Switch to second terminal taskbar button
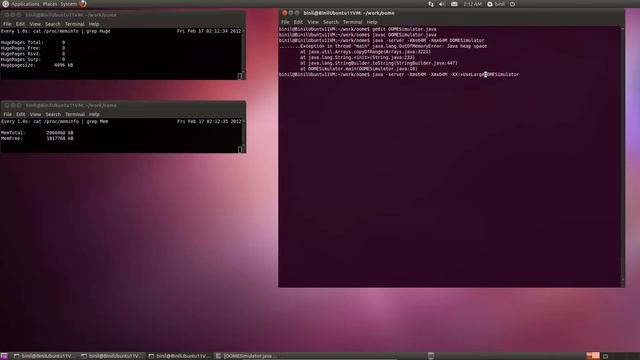Screen dimensions: 640x360 coord(111,356)
